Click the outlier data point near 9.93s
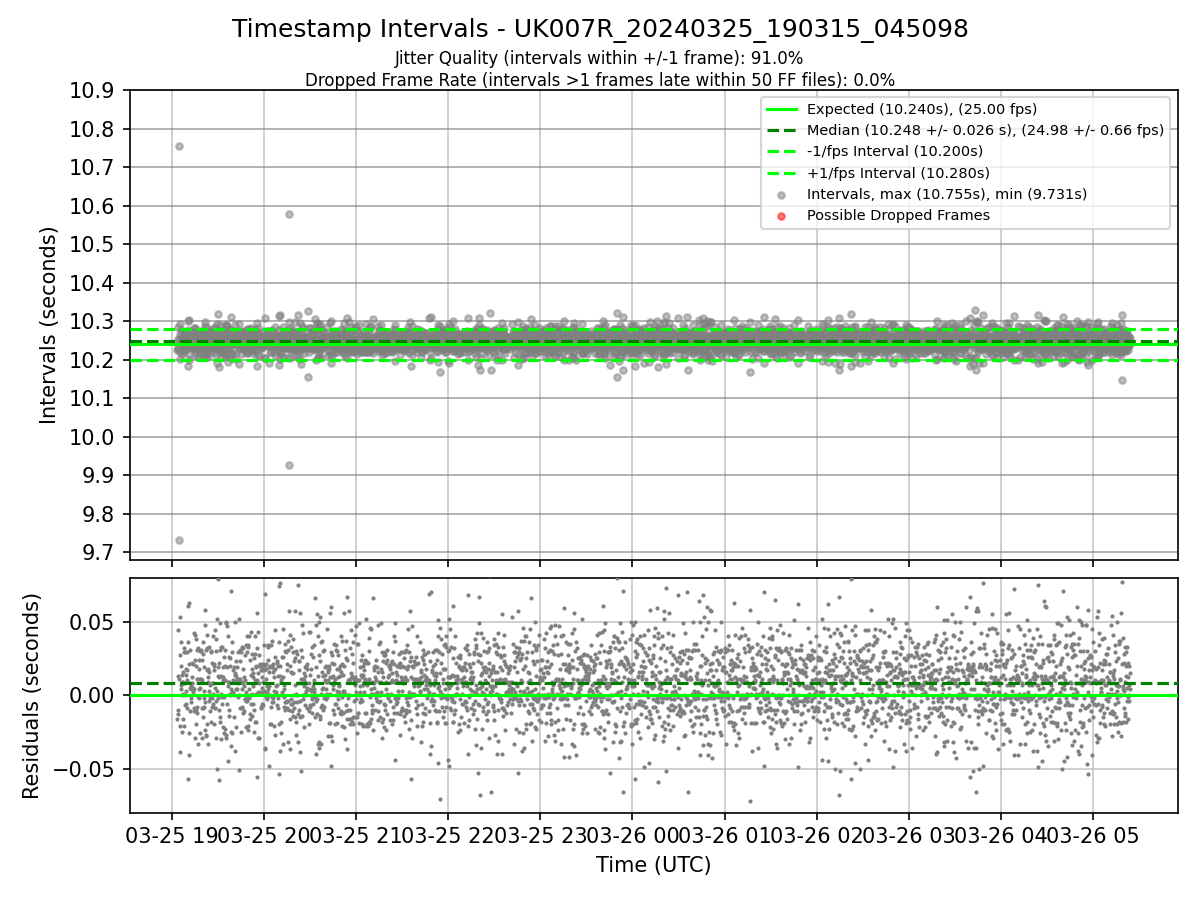Viewport: 1200px width, 900px height. (x=289, y=465)
